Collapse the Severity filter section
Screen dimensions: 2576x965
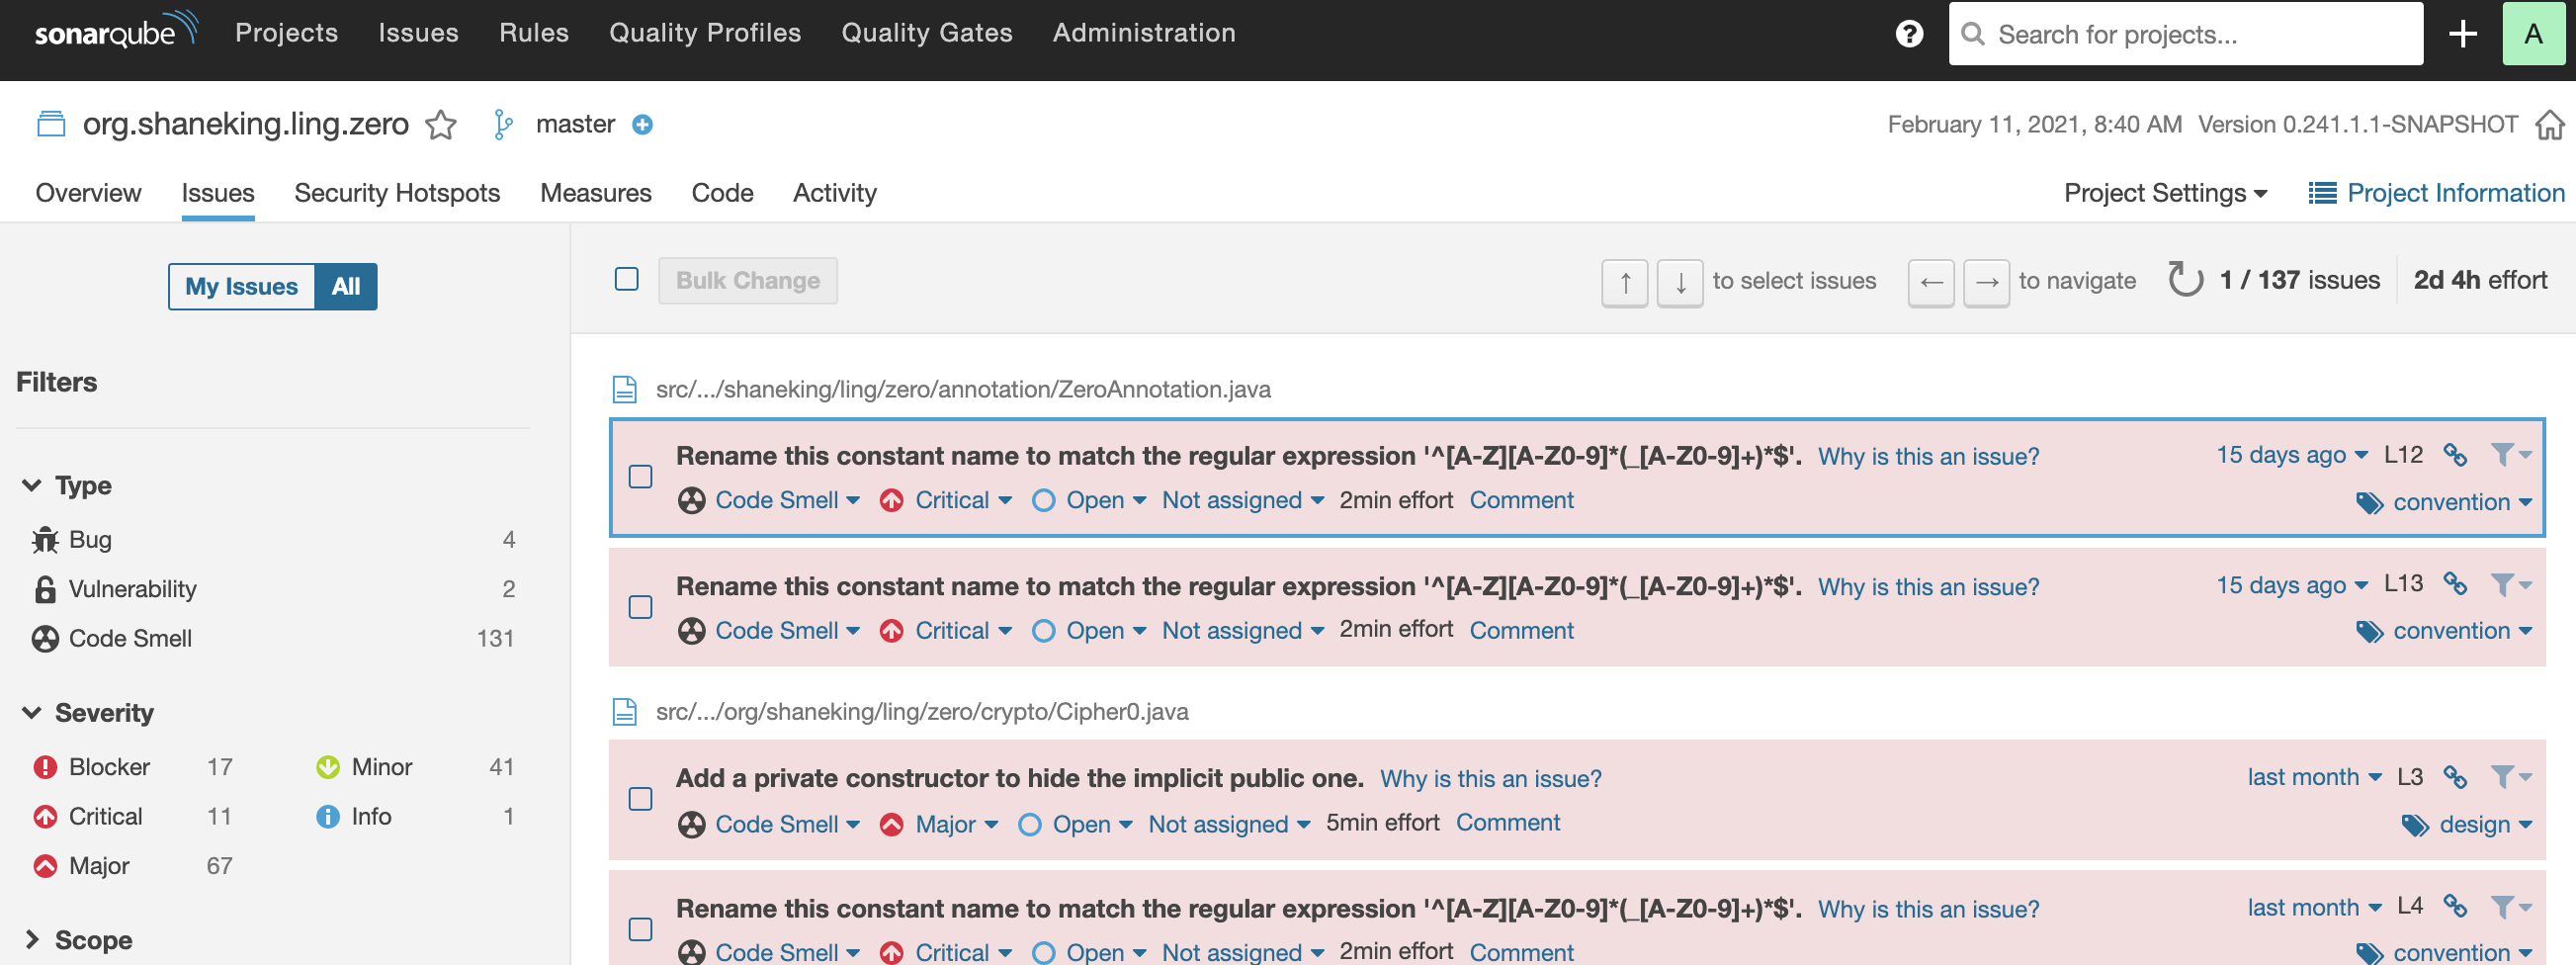pos(88,713)
